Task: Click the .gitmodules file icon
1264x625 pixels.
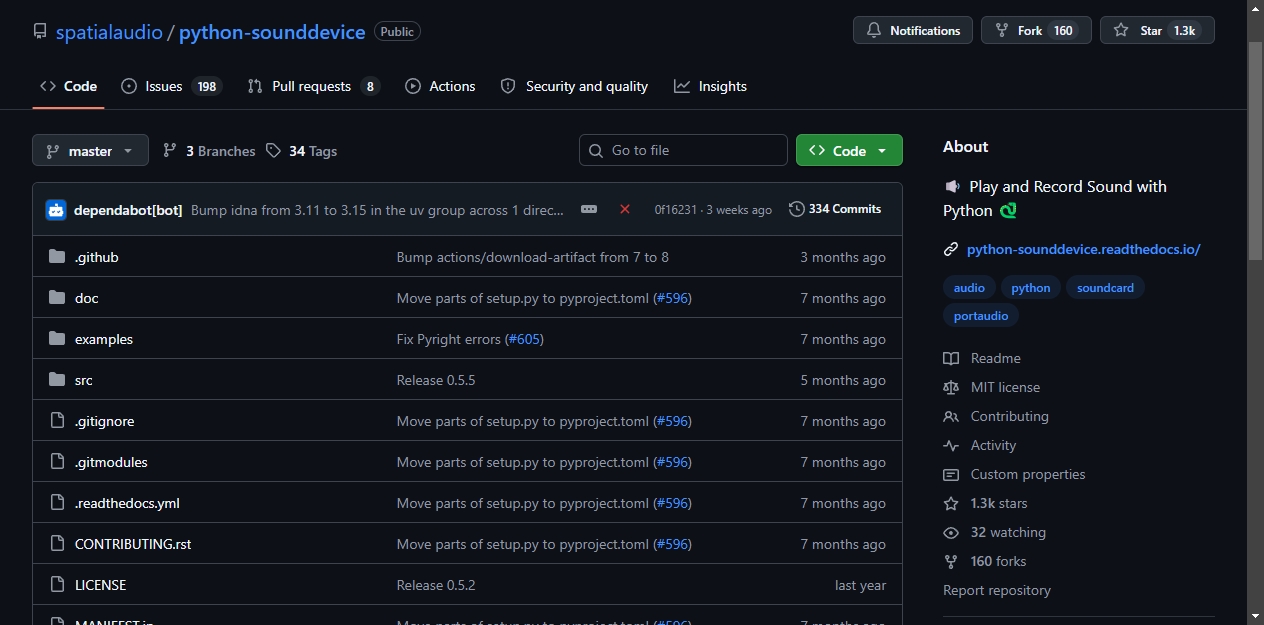Action: (x=57, y=462)
